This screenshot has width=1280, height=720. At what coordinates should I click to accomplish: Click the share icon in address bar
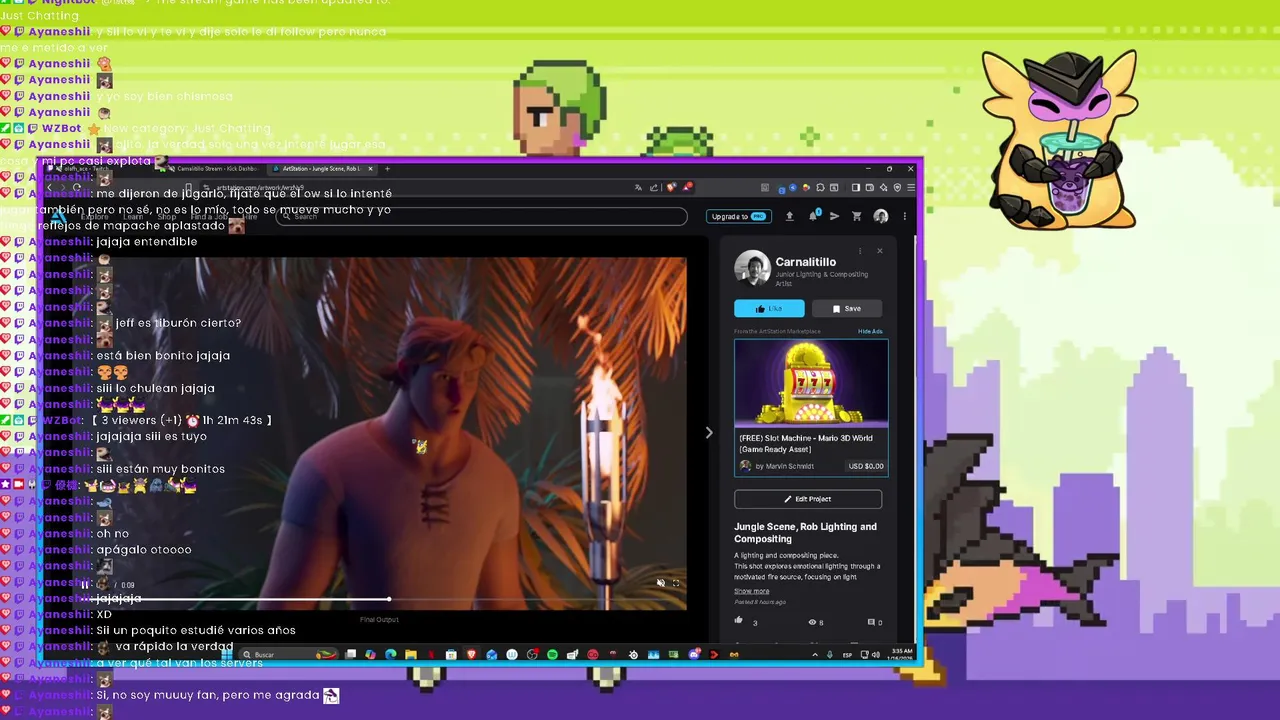pyautogui.click(x=654, y=187)
